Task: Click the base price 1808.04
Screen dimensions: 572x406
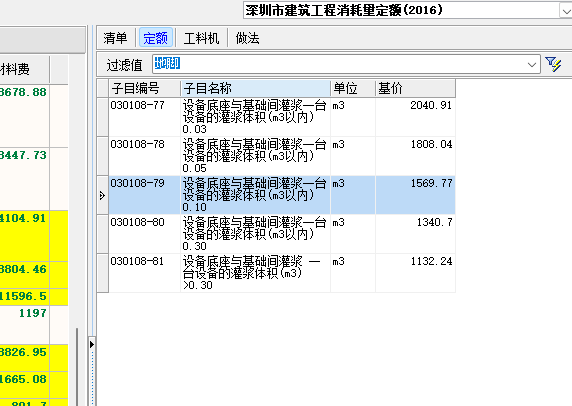Action: pos(431,144)
